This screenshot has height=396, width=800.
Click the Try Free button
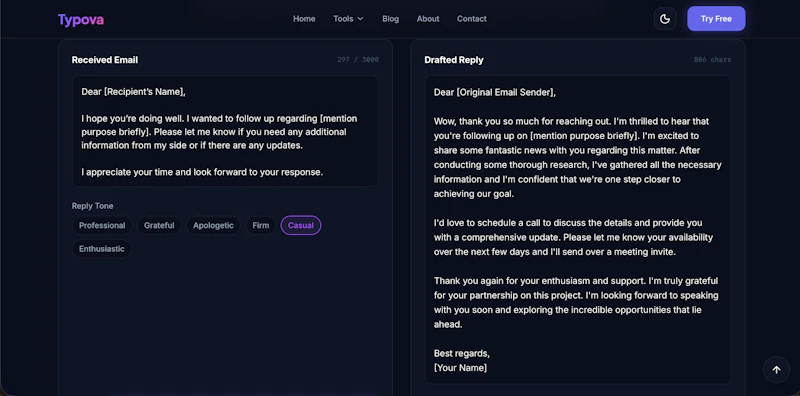click(x=716, y=19)
